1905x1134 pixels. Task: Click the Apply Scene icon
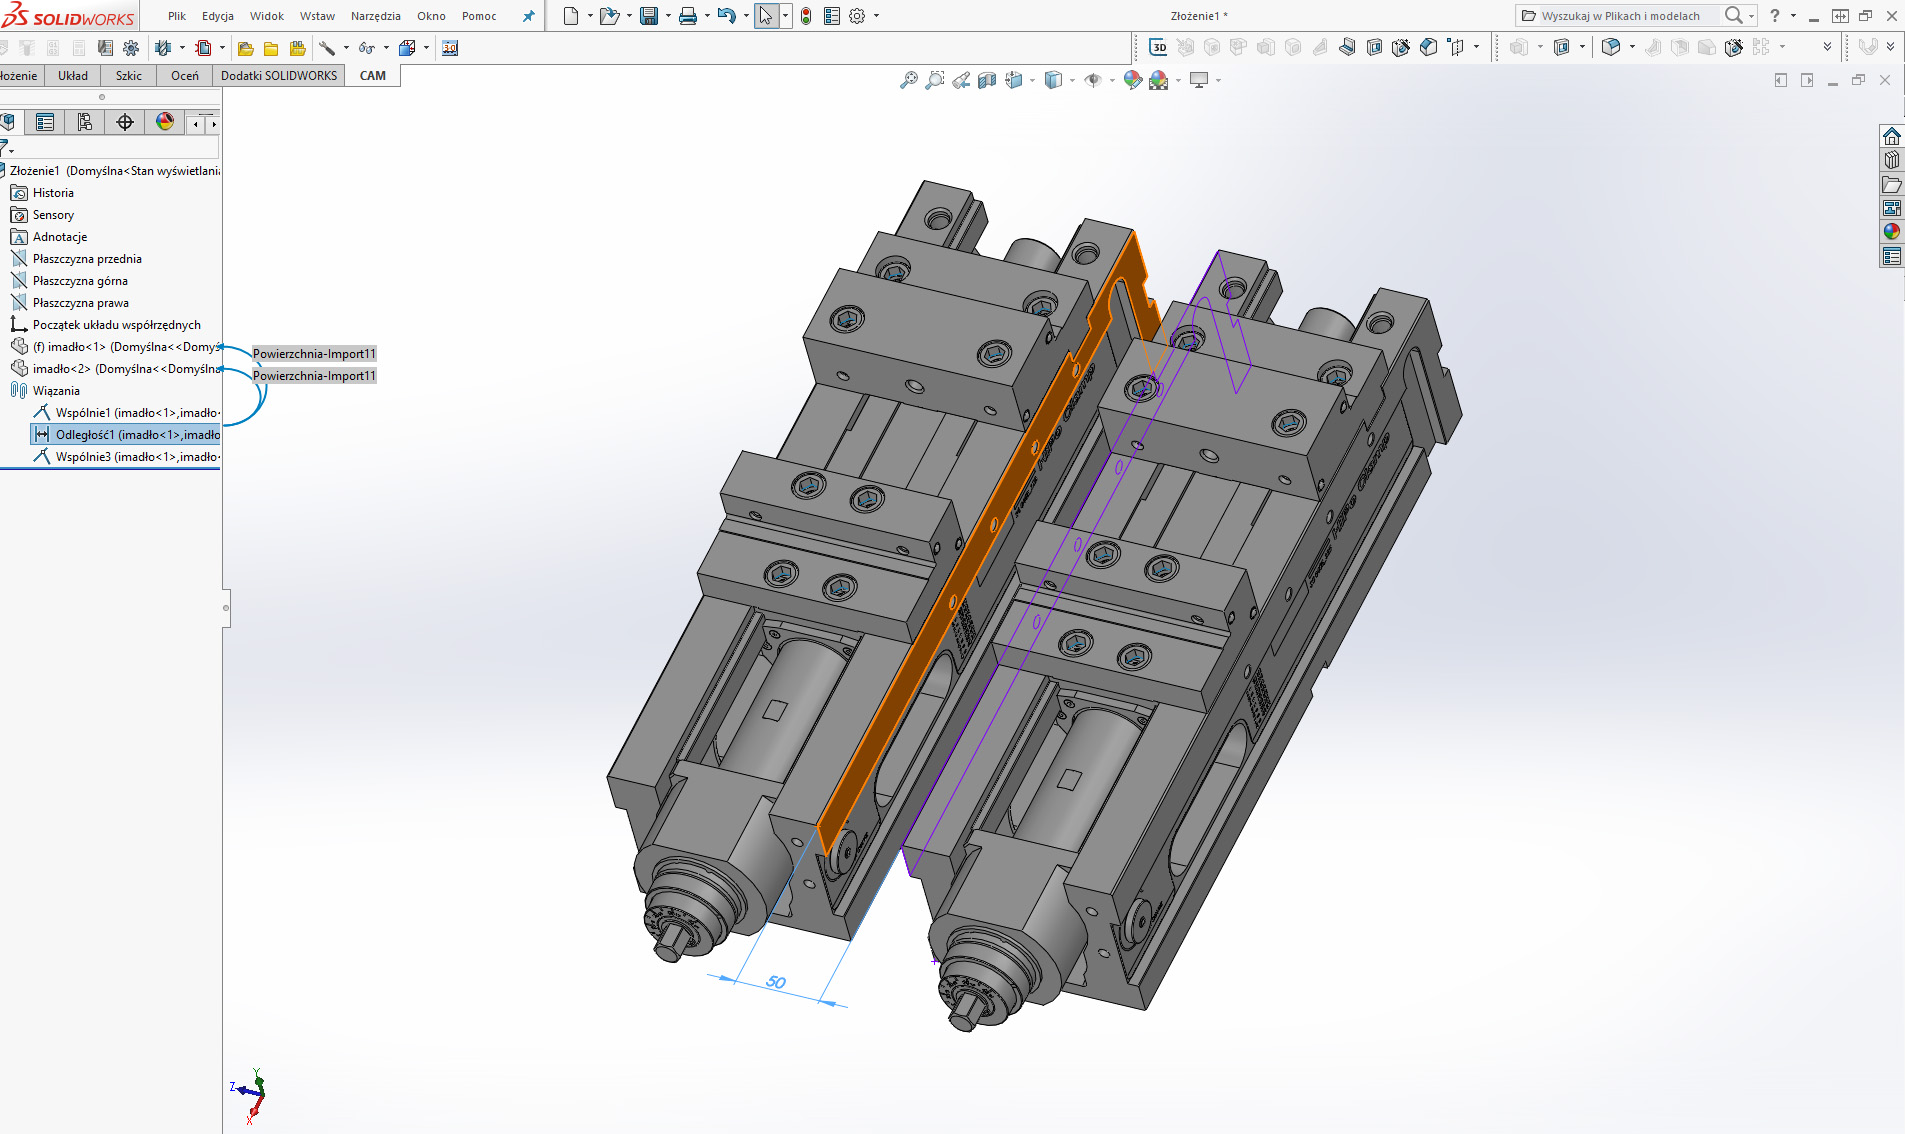point(1159,80)
